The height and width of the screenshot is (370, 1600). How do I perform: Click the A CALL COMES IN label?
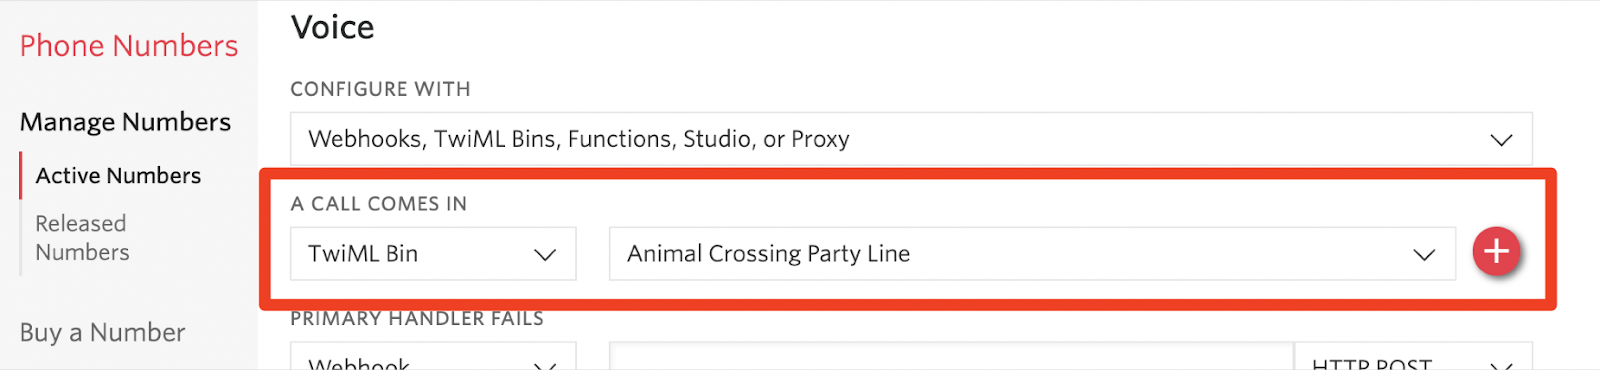[379, 204]
